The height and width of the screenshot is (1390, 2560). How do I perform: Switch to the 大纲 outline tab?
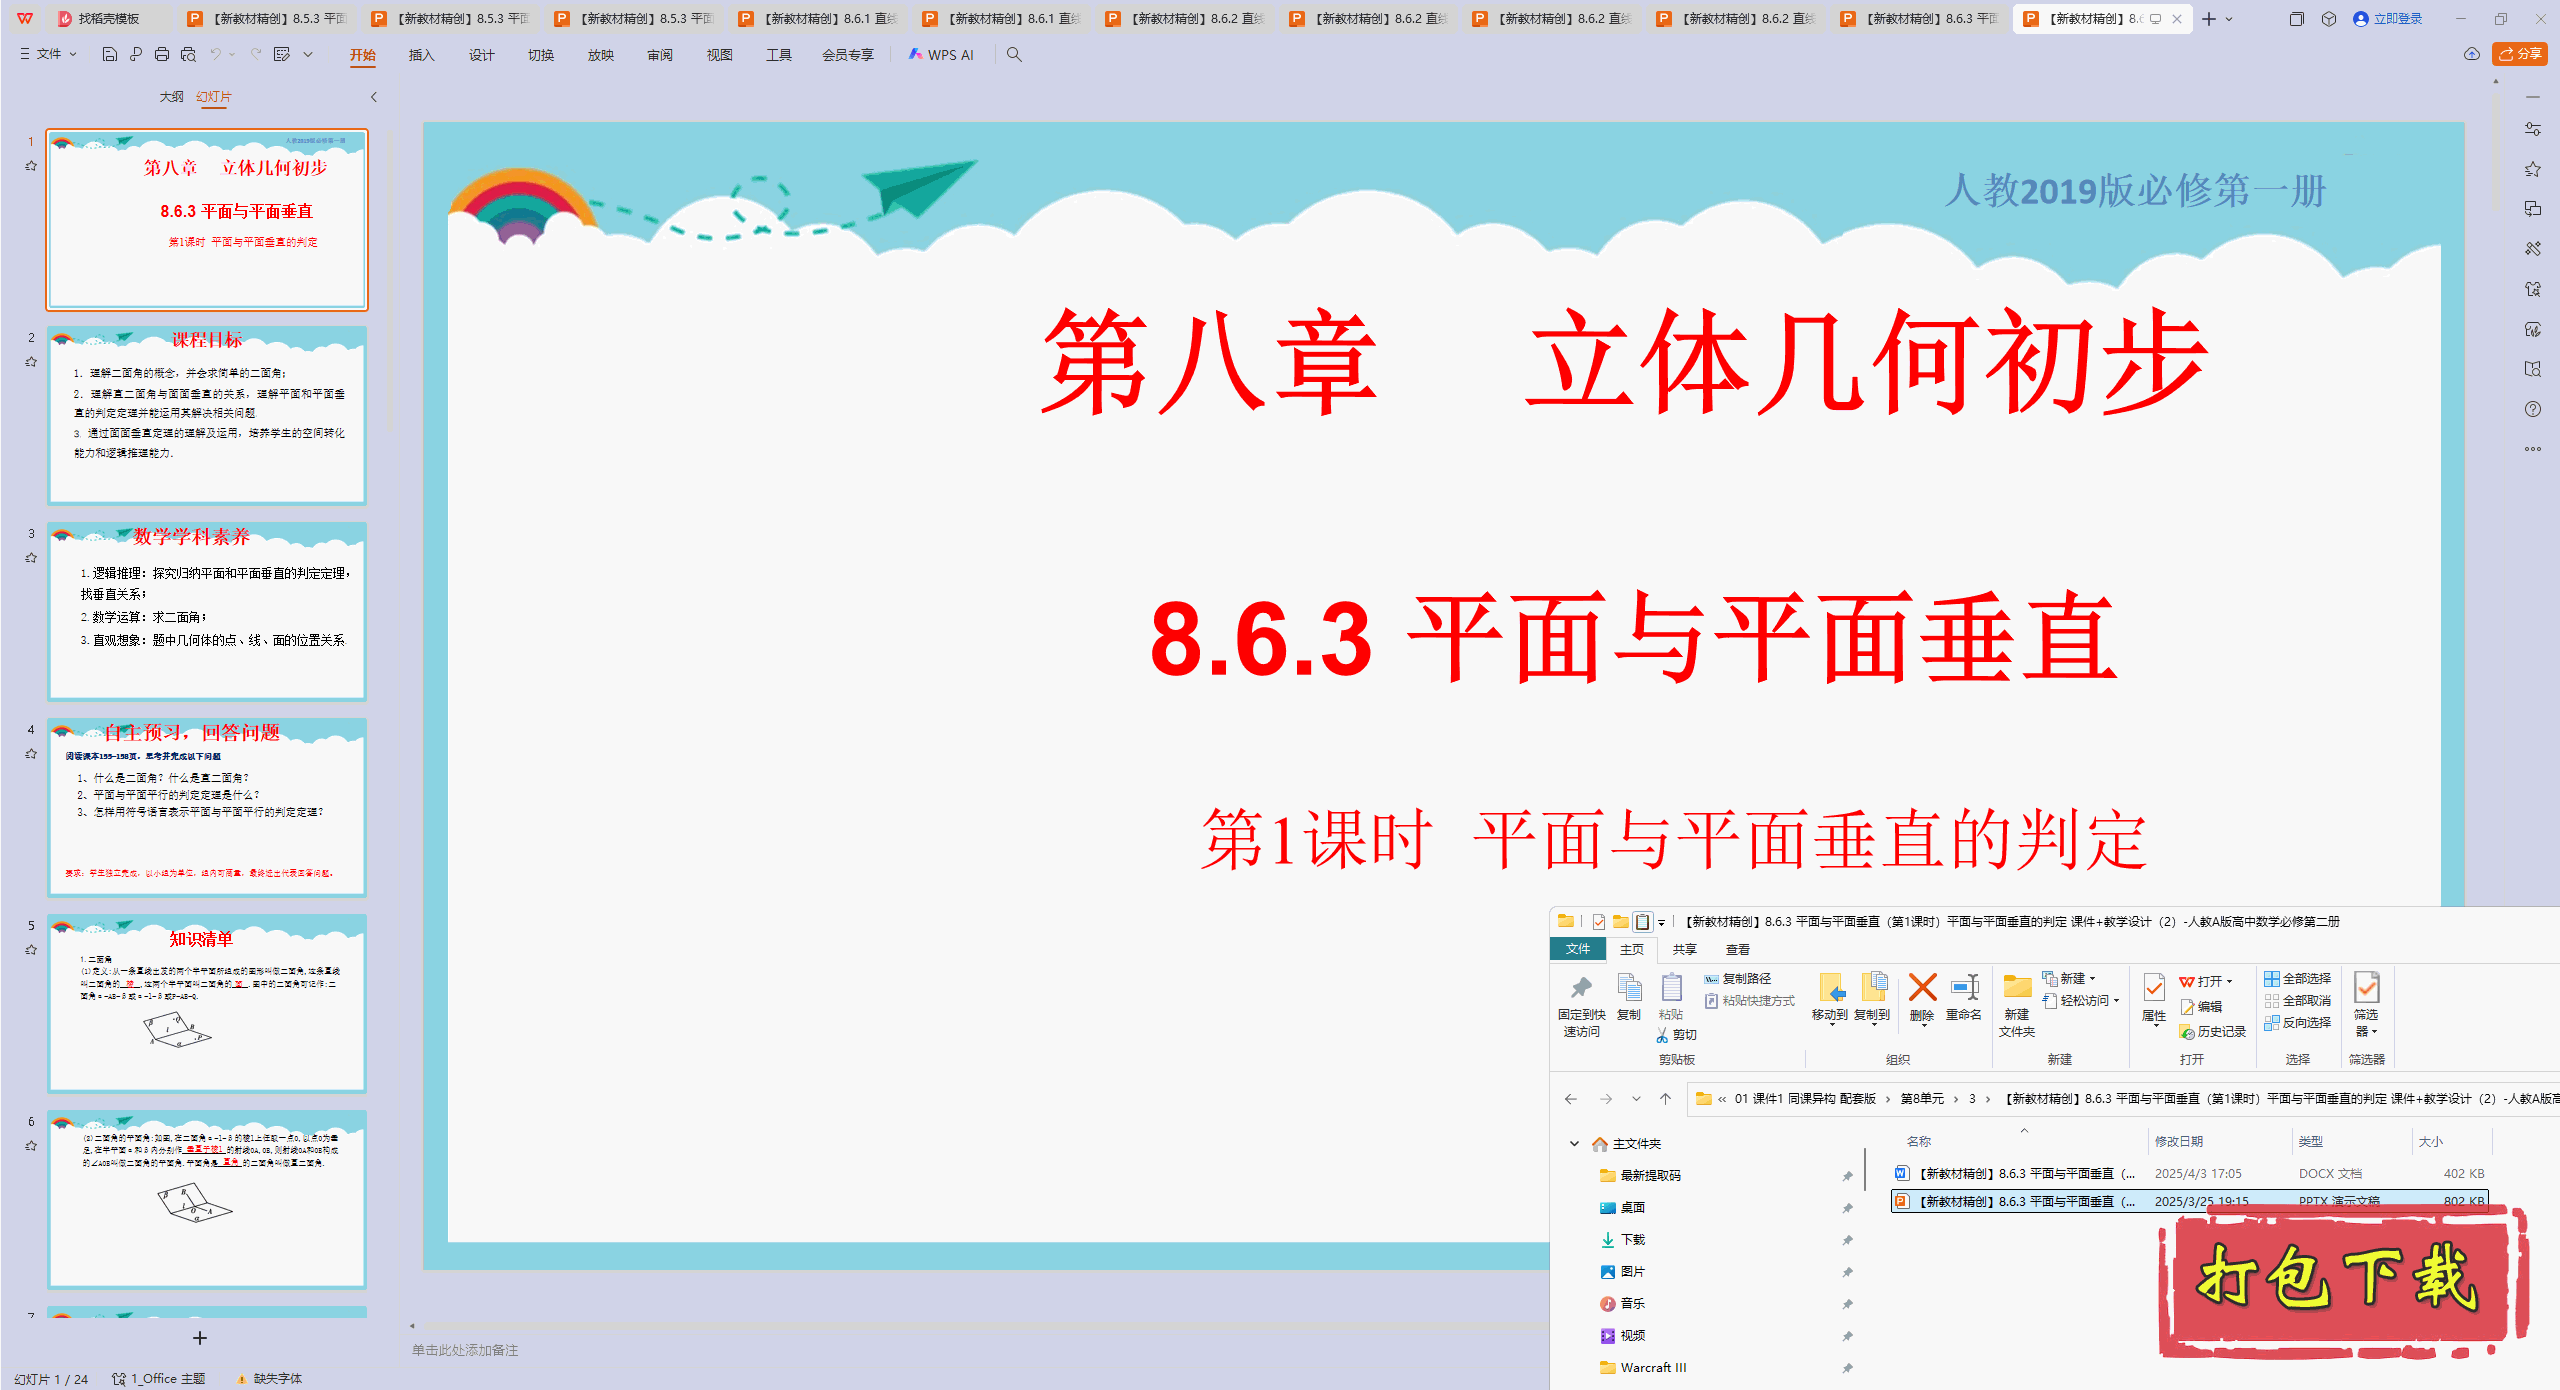(171, 97)
